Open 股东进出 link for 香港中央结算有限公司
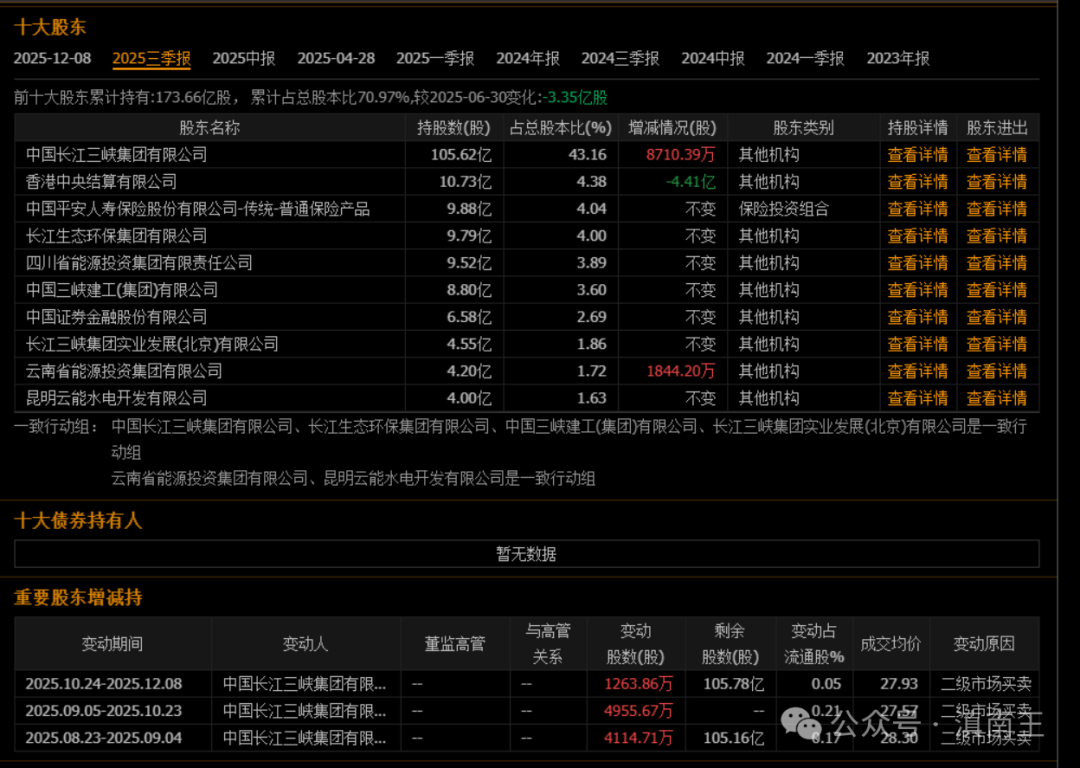The height and width of the screenshot is (768, 1080). tap(997, 182)
